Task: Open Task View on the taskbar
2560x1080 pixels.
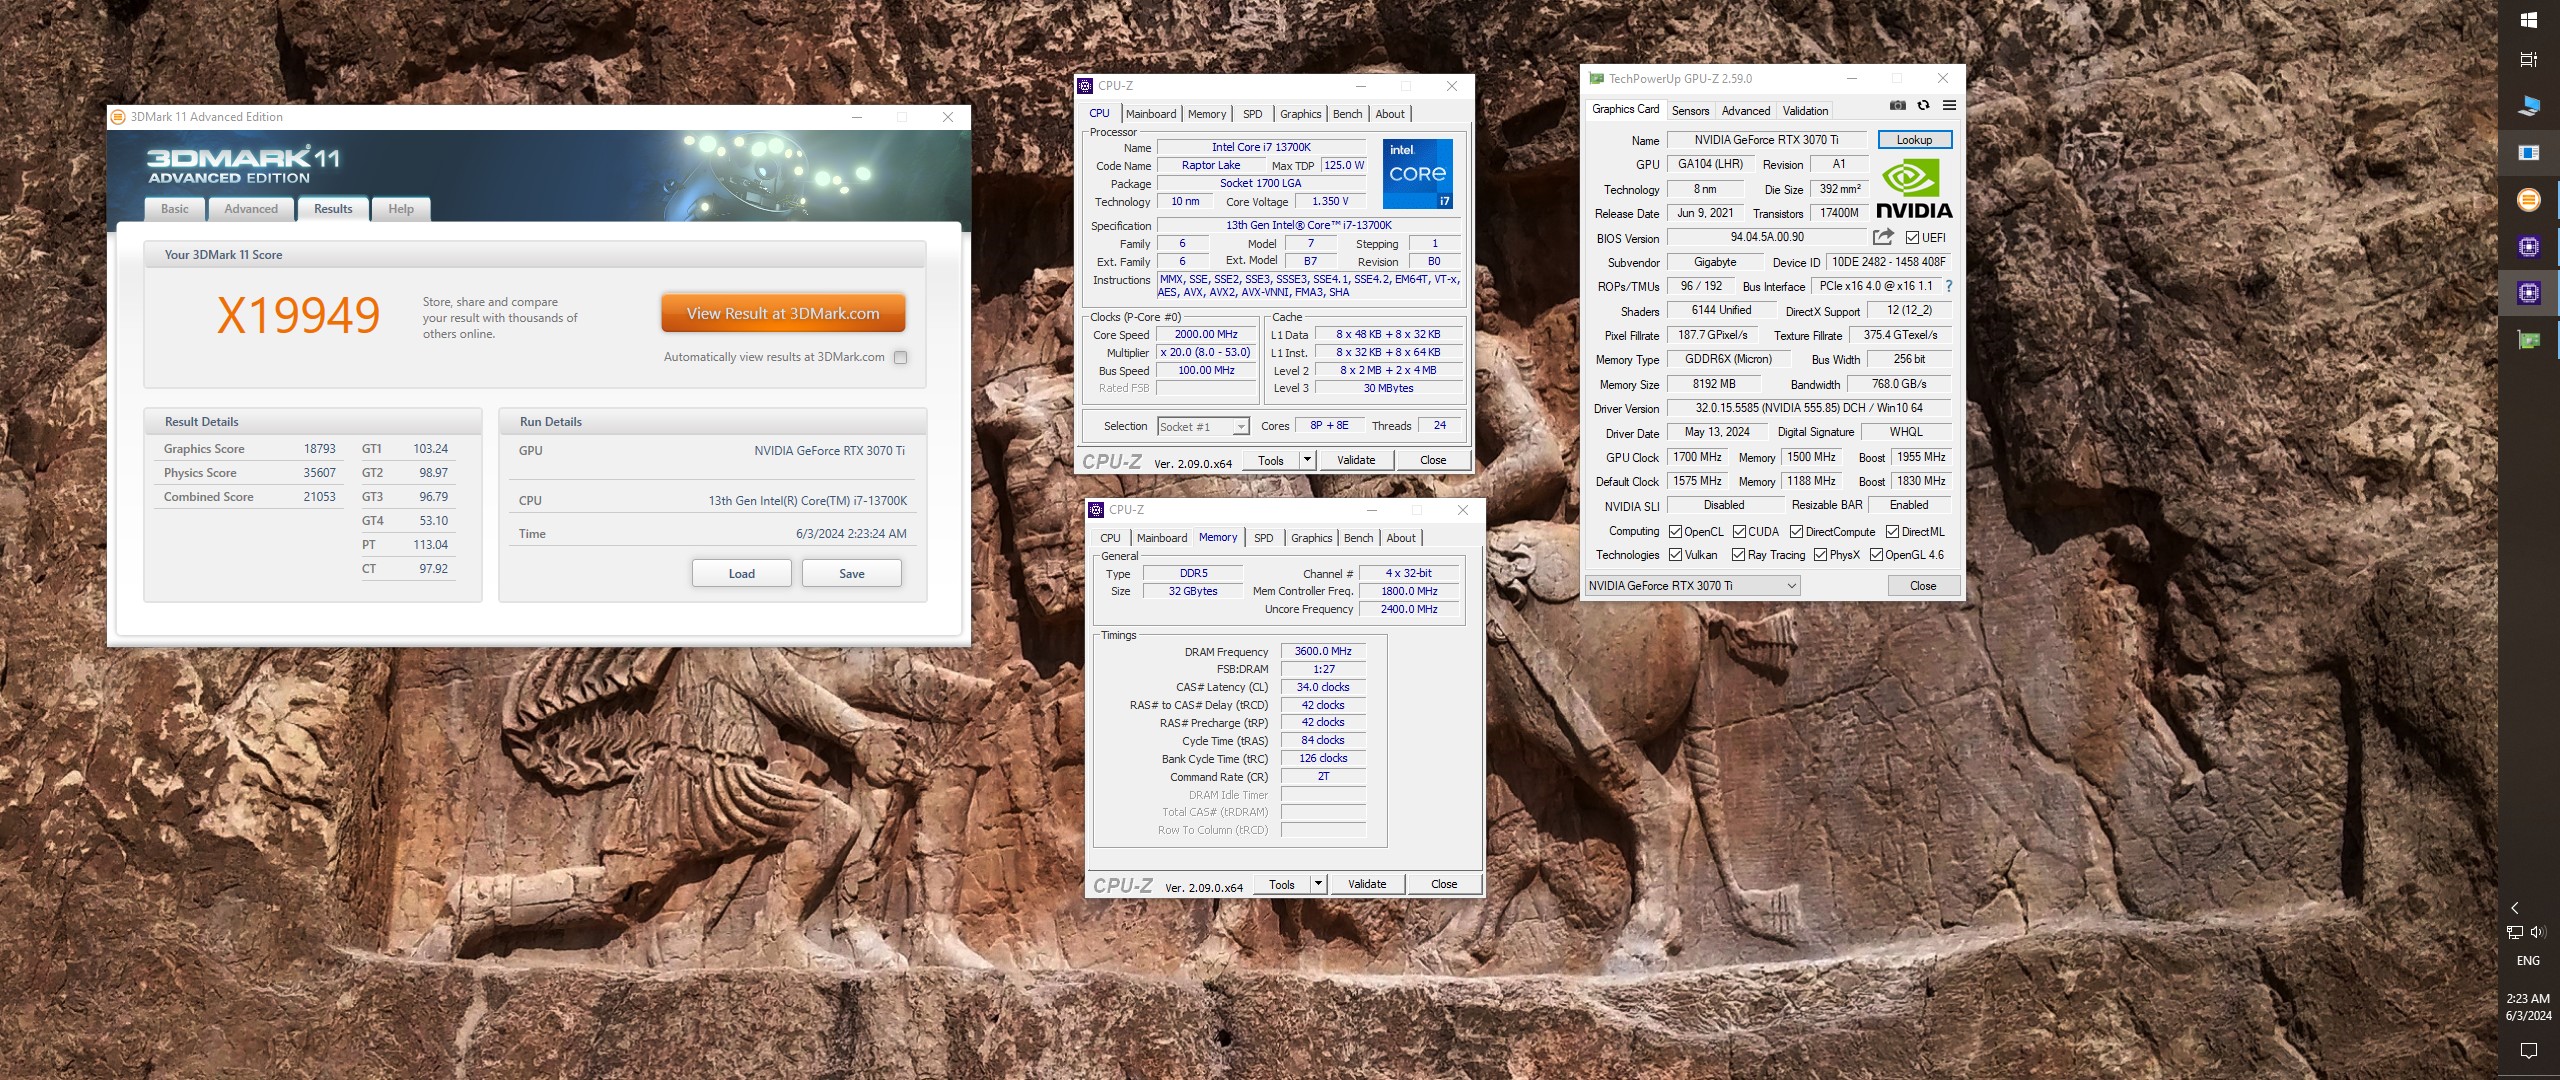Action: coord(2528,59)
